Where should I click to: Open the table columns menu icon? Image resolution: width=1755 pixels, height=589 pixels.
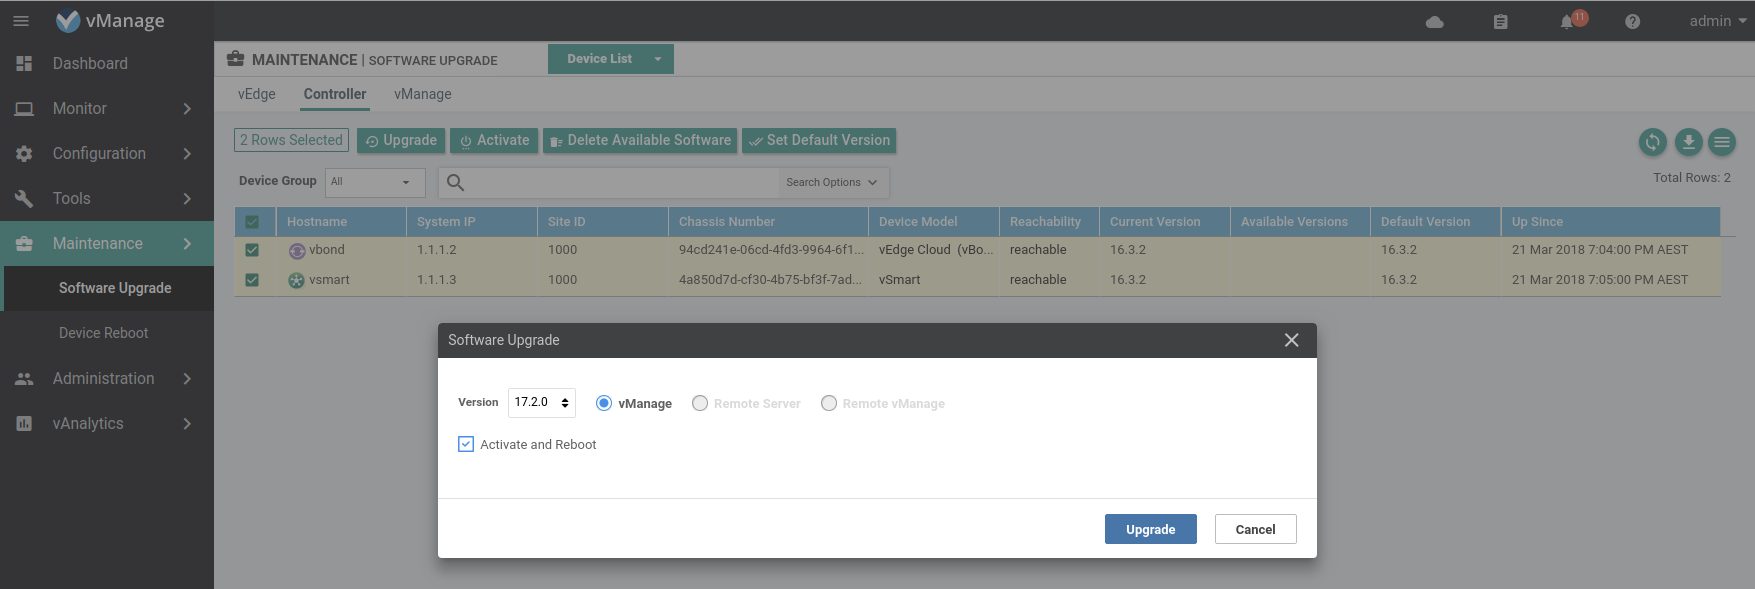click(x=1722, y=142)
